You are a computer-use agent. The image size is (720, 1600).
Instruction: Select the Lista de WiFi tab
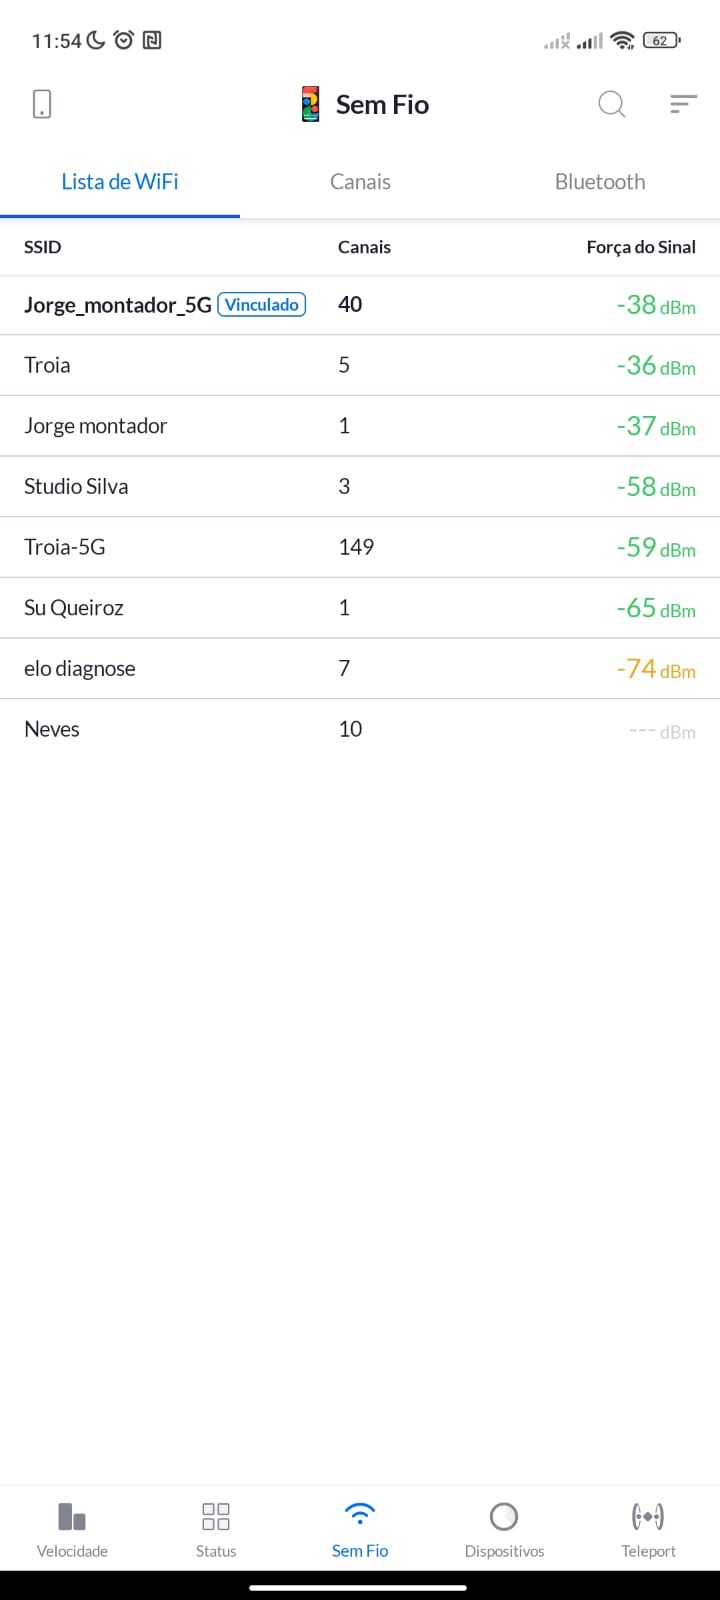click(120, 182)
